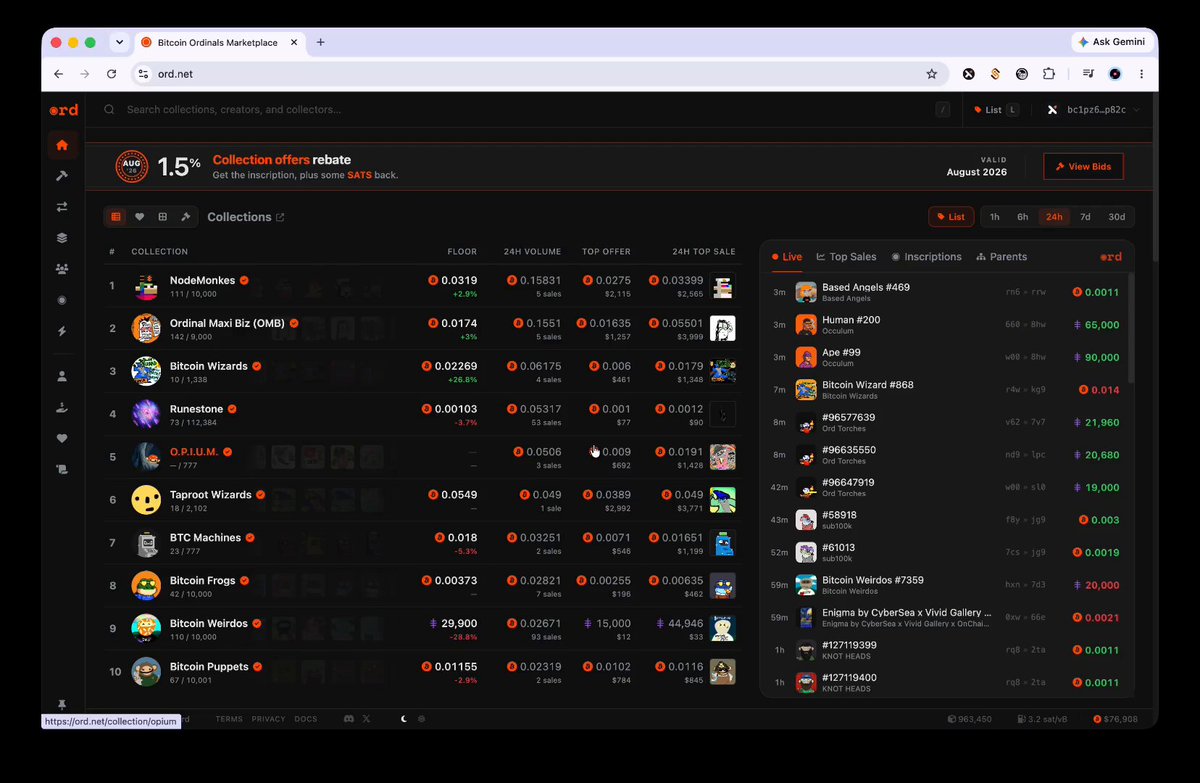Select the 7d time range

pos(1085,217)
